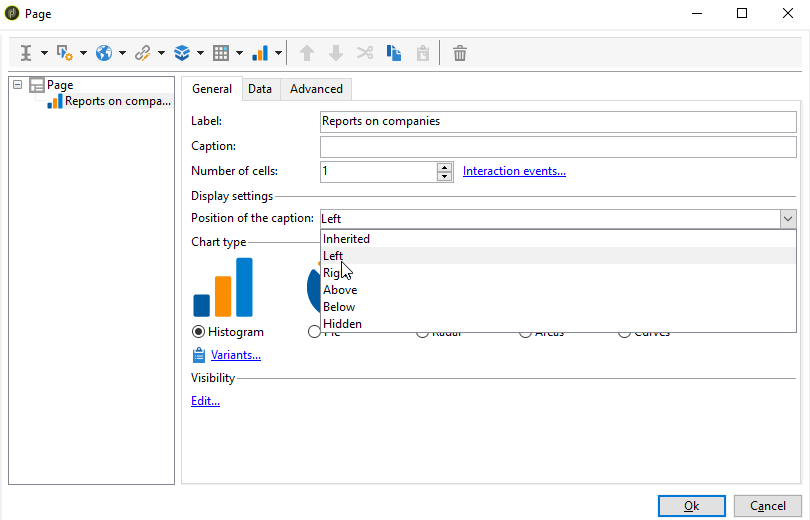810x520 pixels.
Task: Switch to the Data tab
Action: pos(260,89)
